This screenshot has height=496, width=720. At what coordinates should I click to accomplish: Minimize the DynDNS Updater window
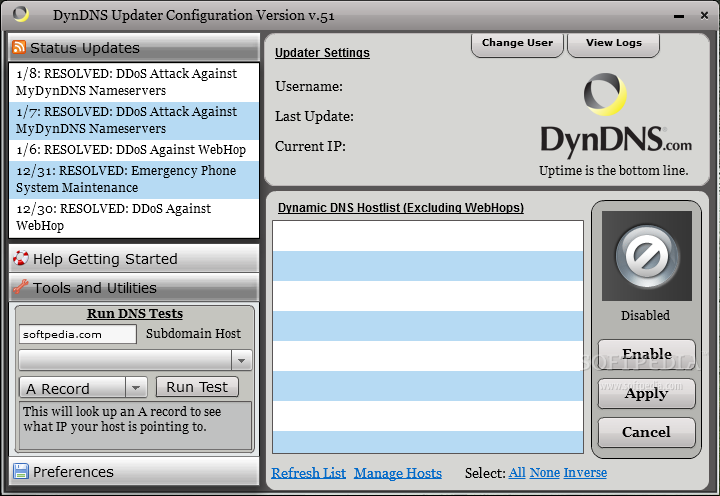pyautogui.click(x=679, y=16)
